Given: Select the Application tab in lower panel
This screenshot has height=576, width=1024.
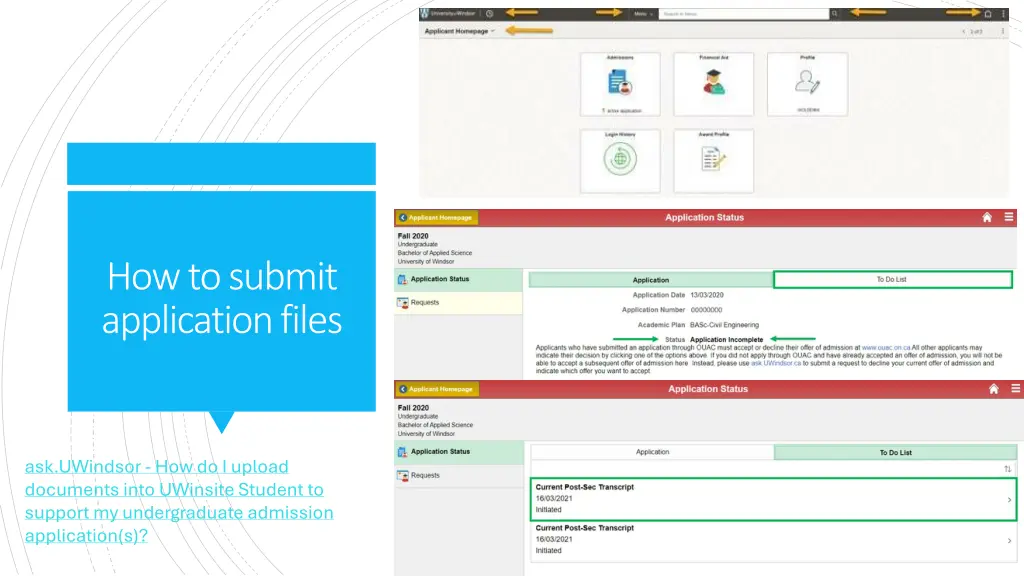Looking at the screenshot, I should tap(652, 452).
